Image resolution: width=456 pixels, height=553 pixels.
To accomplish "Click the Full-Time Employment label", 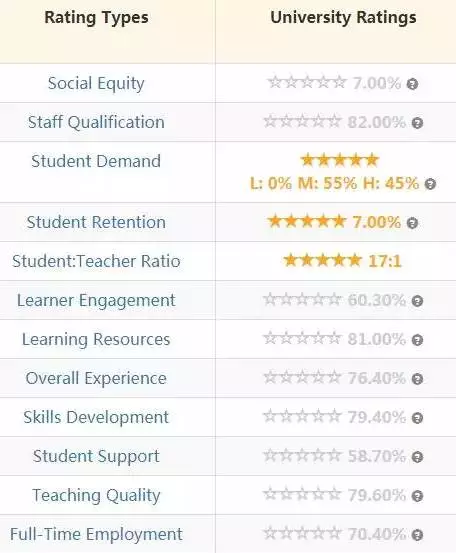I will click(96, 534).
